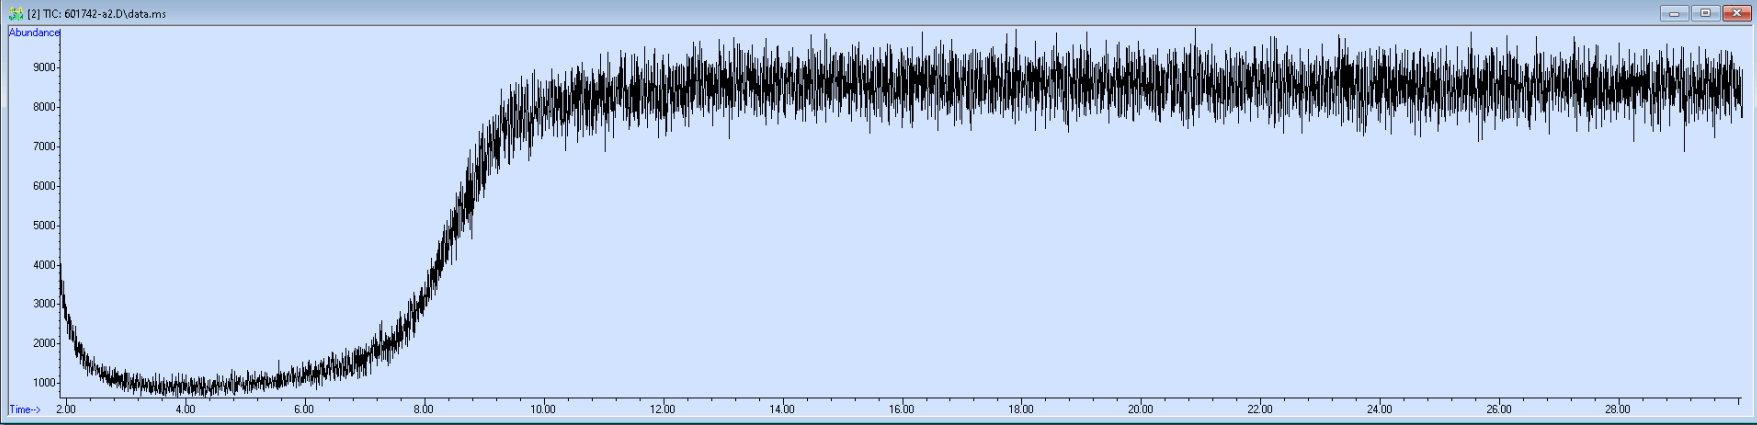Click the 10.00 time axis label
This screenshot has width=1757, height=425.
pos(543,410)
